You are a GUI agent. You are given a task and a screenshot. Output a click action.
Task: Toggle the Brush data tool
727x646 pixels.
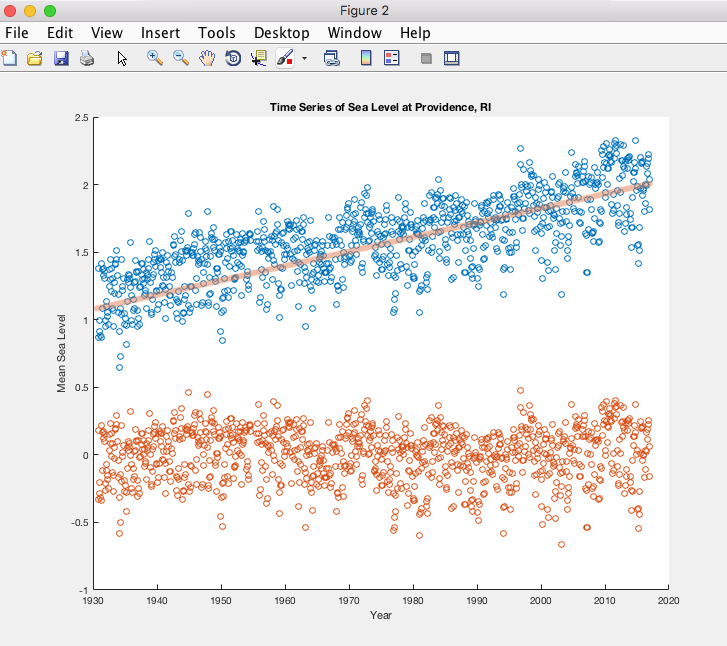284,58
